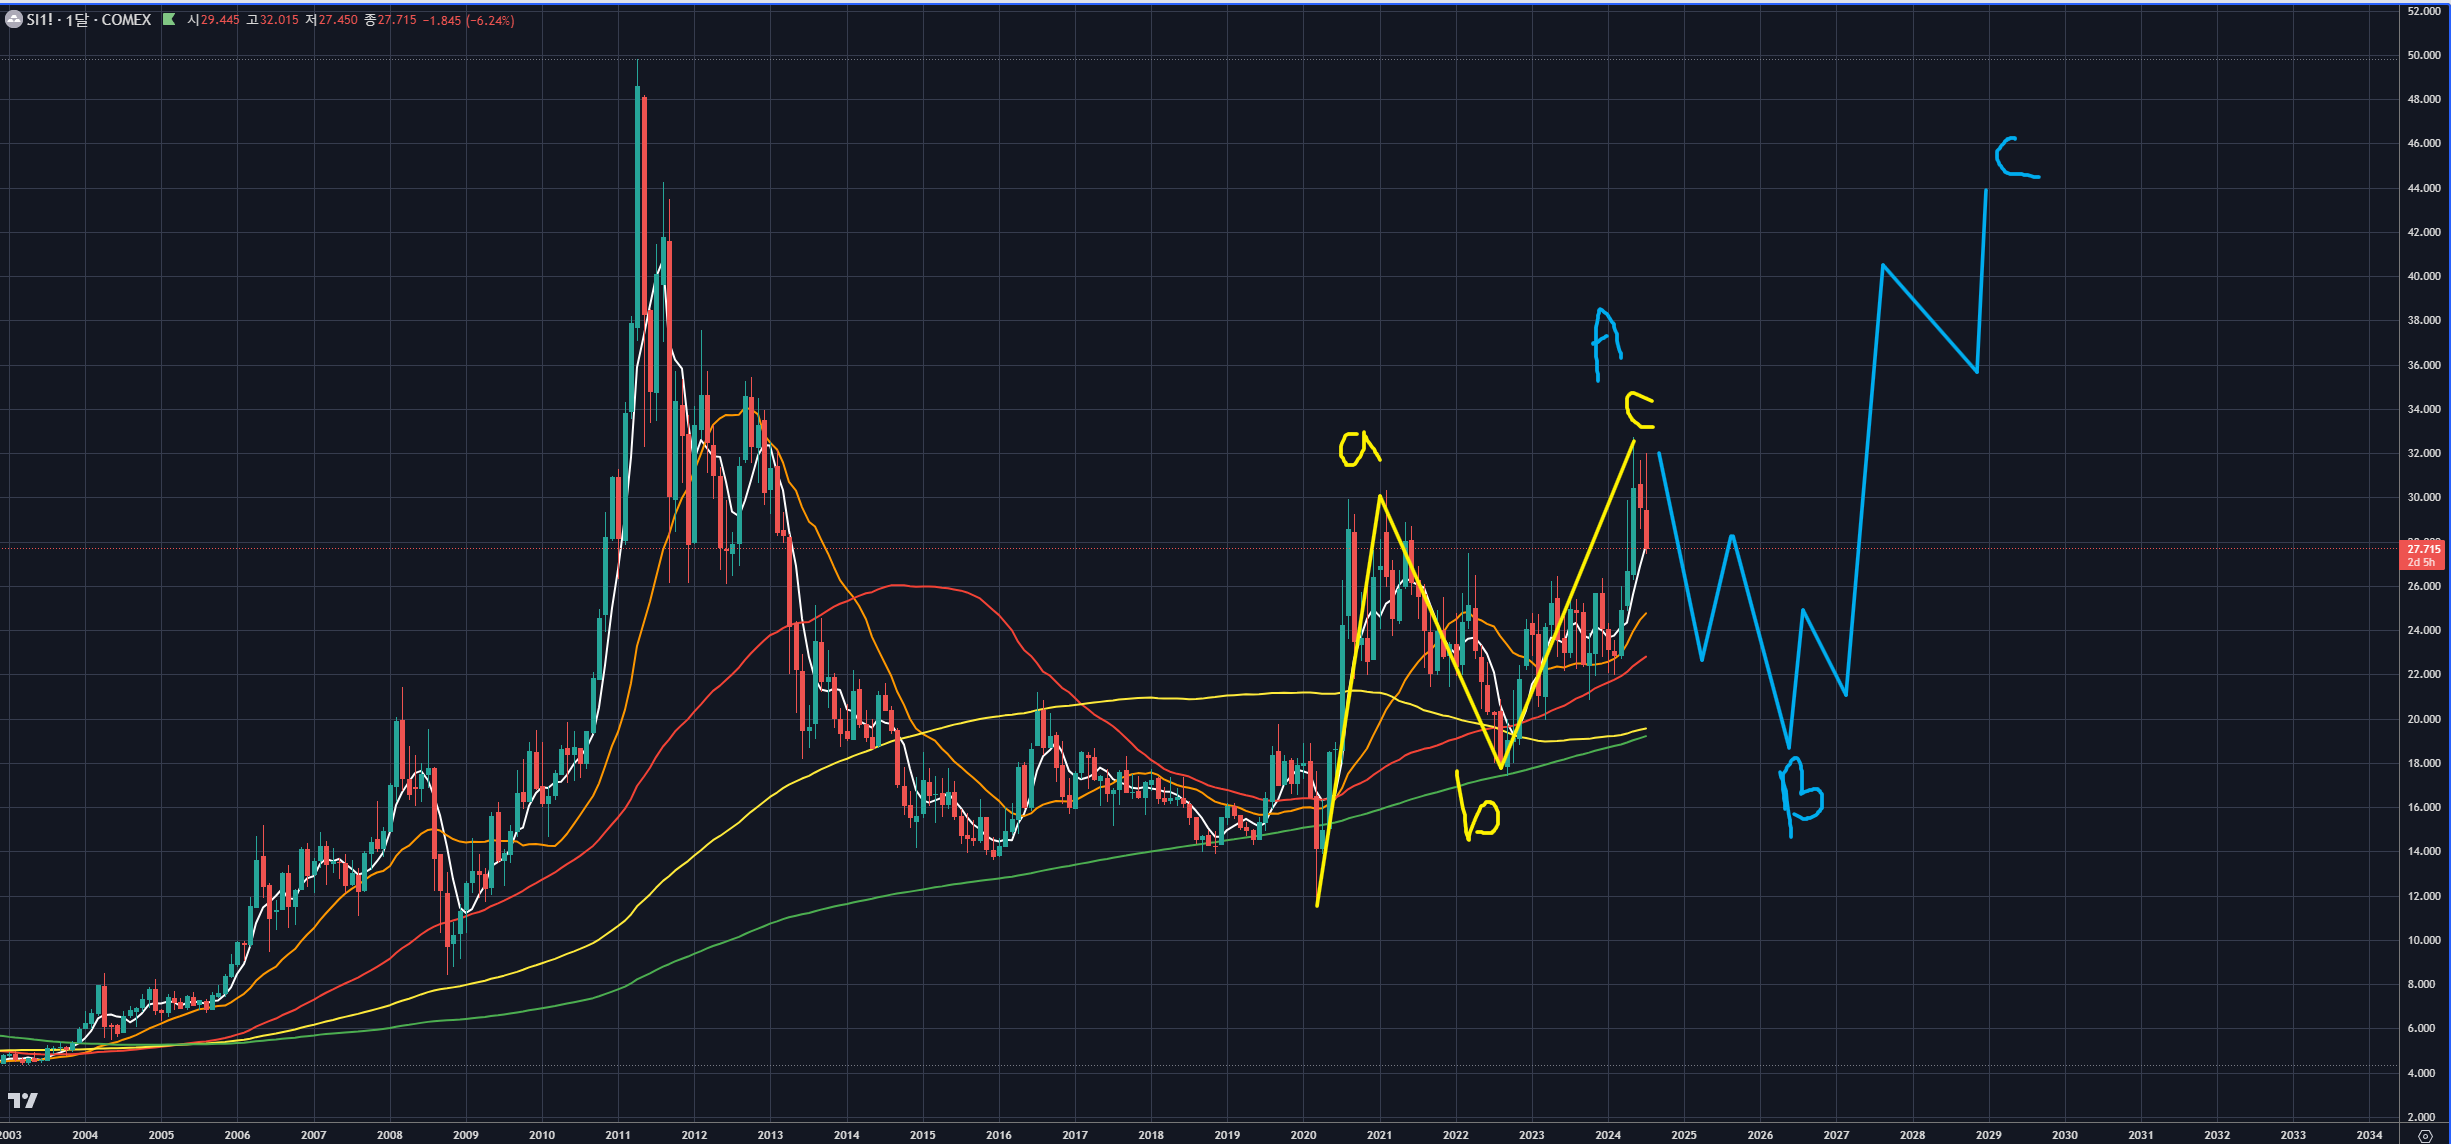Click the 50.000 price axis label
This screenshot has width=2451, height=1144.
click(2423, 55)
